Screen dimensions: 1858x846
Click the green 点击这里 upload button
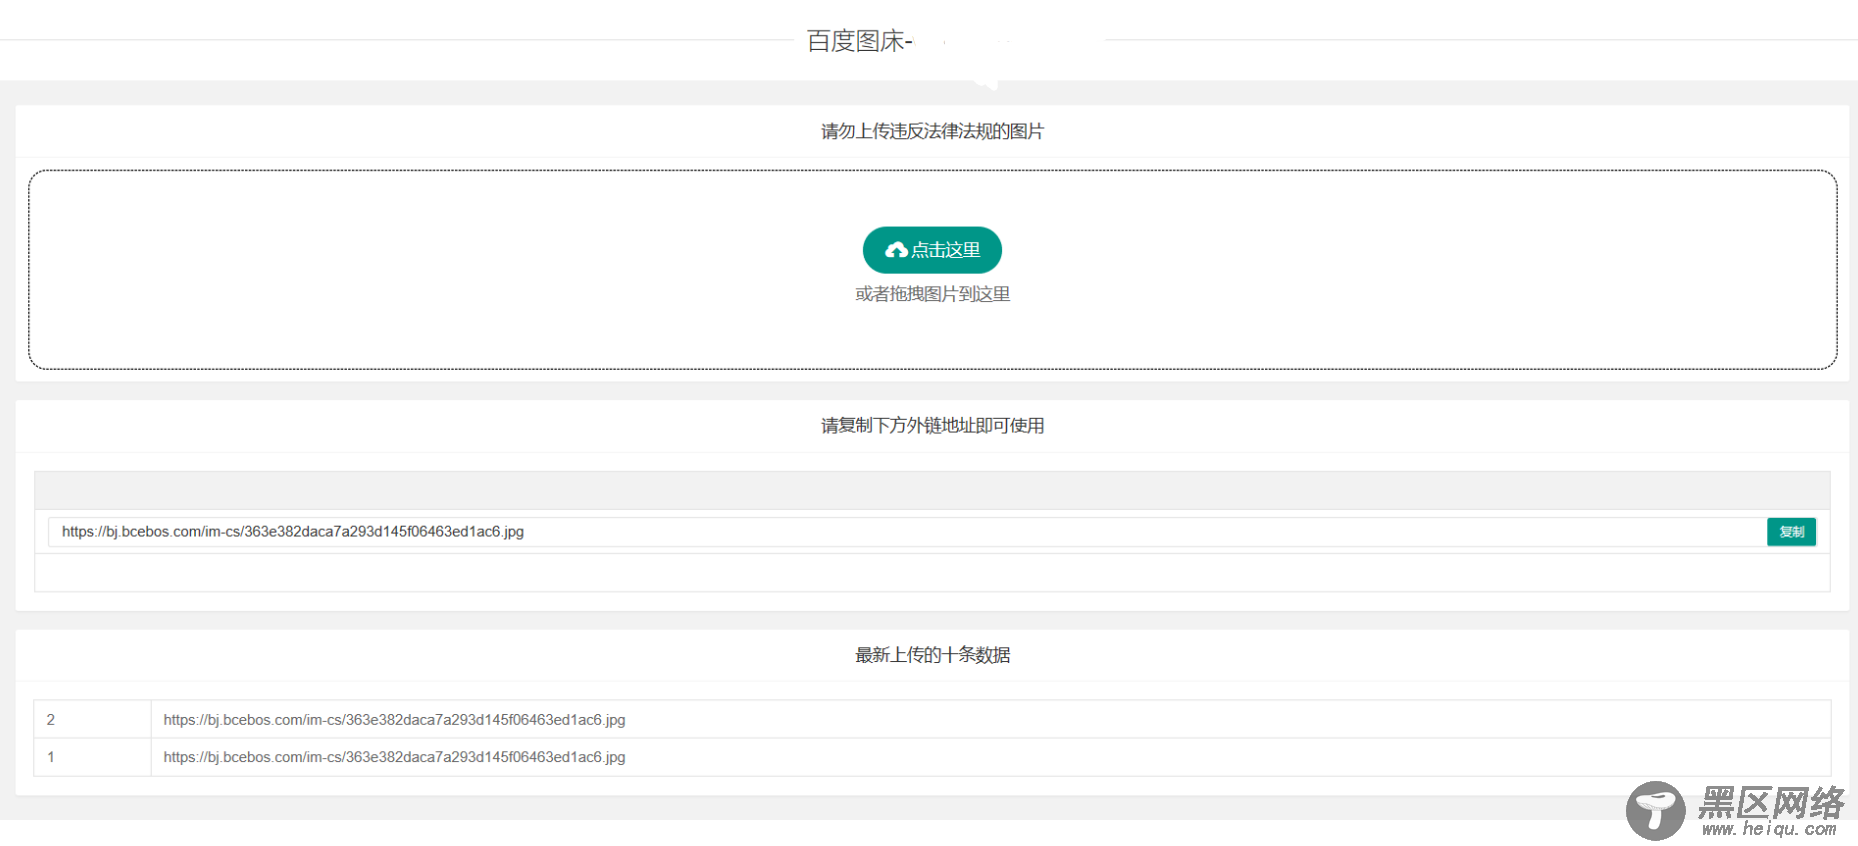(932, 250)
